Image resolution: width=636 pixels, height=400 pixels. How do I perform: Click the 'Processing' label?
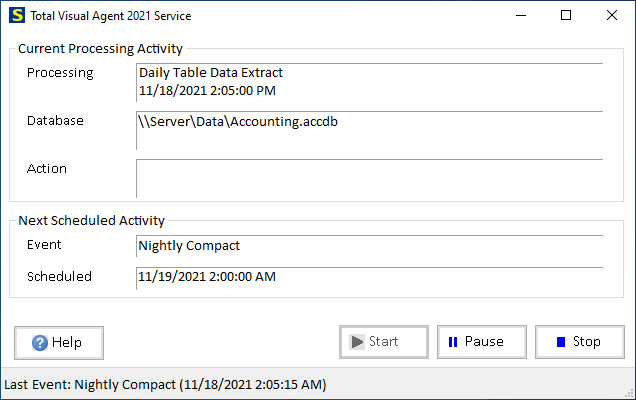[60, 73]
